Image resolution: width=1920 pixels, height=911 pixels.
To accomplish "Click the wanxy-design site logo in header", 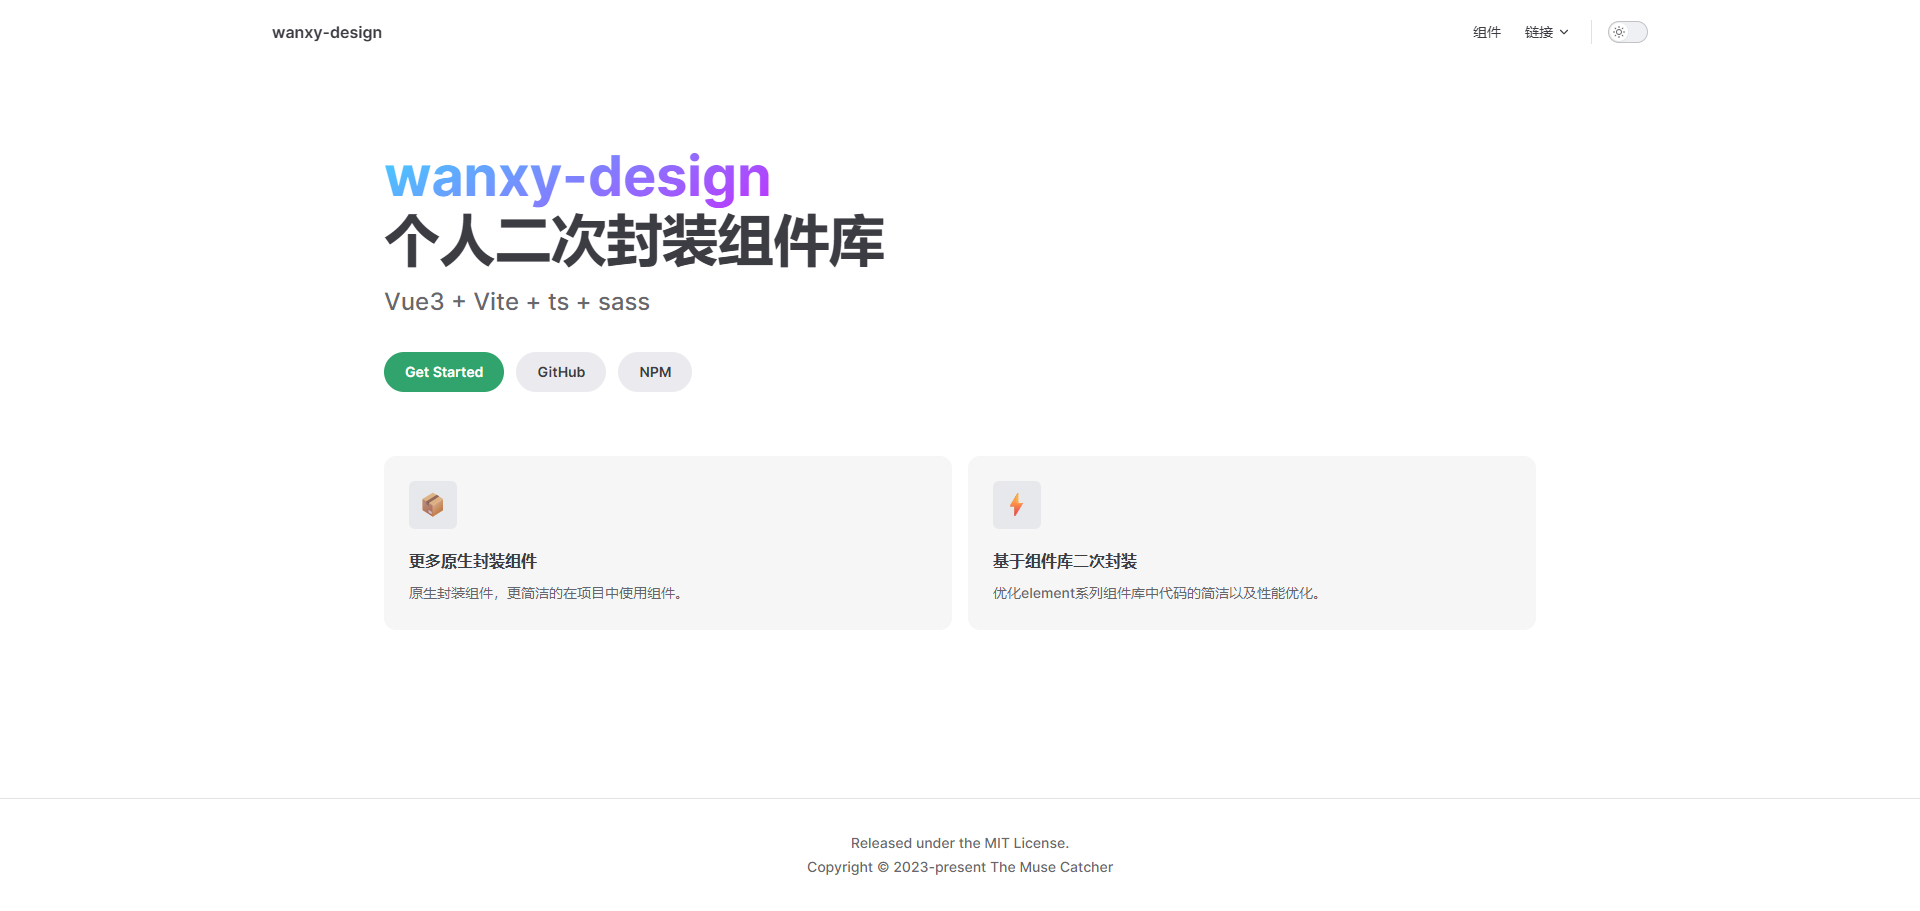I will (x=327, y=32).
